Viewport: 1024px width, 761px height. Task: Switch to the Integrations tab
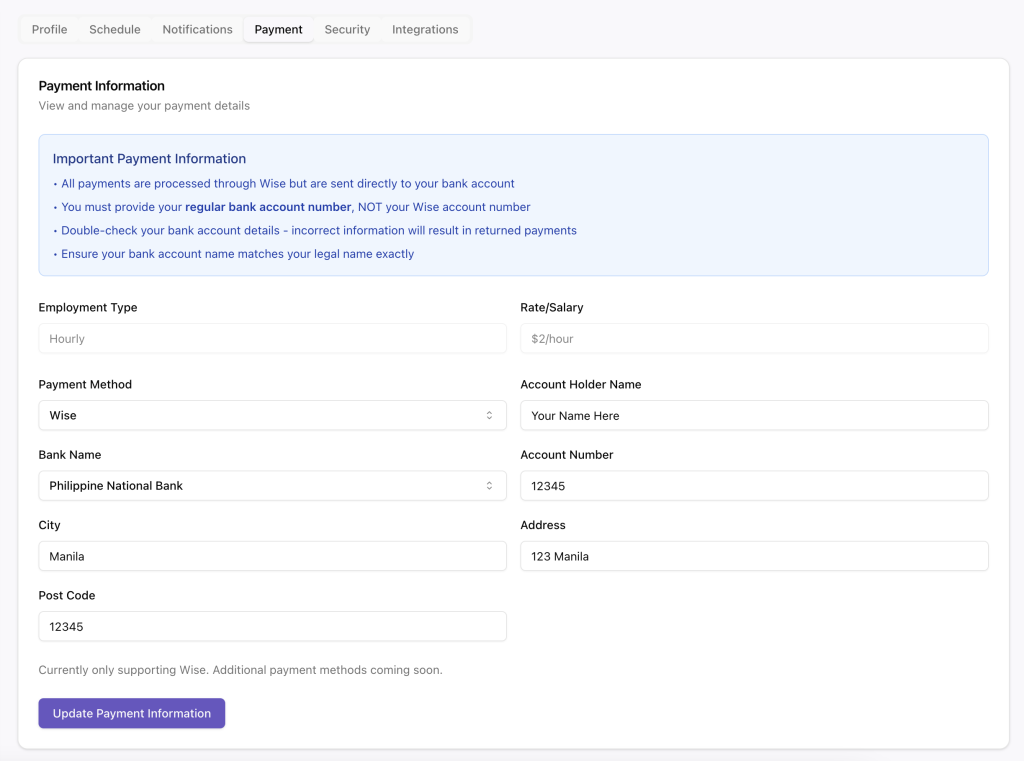425,30
